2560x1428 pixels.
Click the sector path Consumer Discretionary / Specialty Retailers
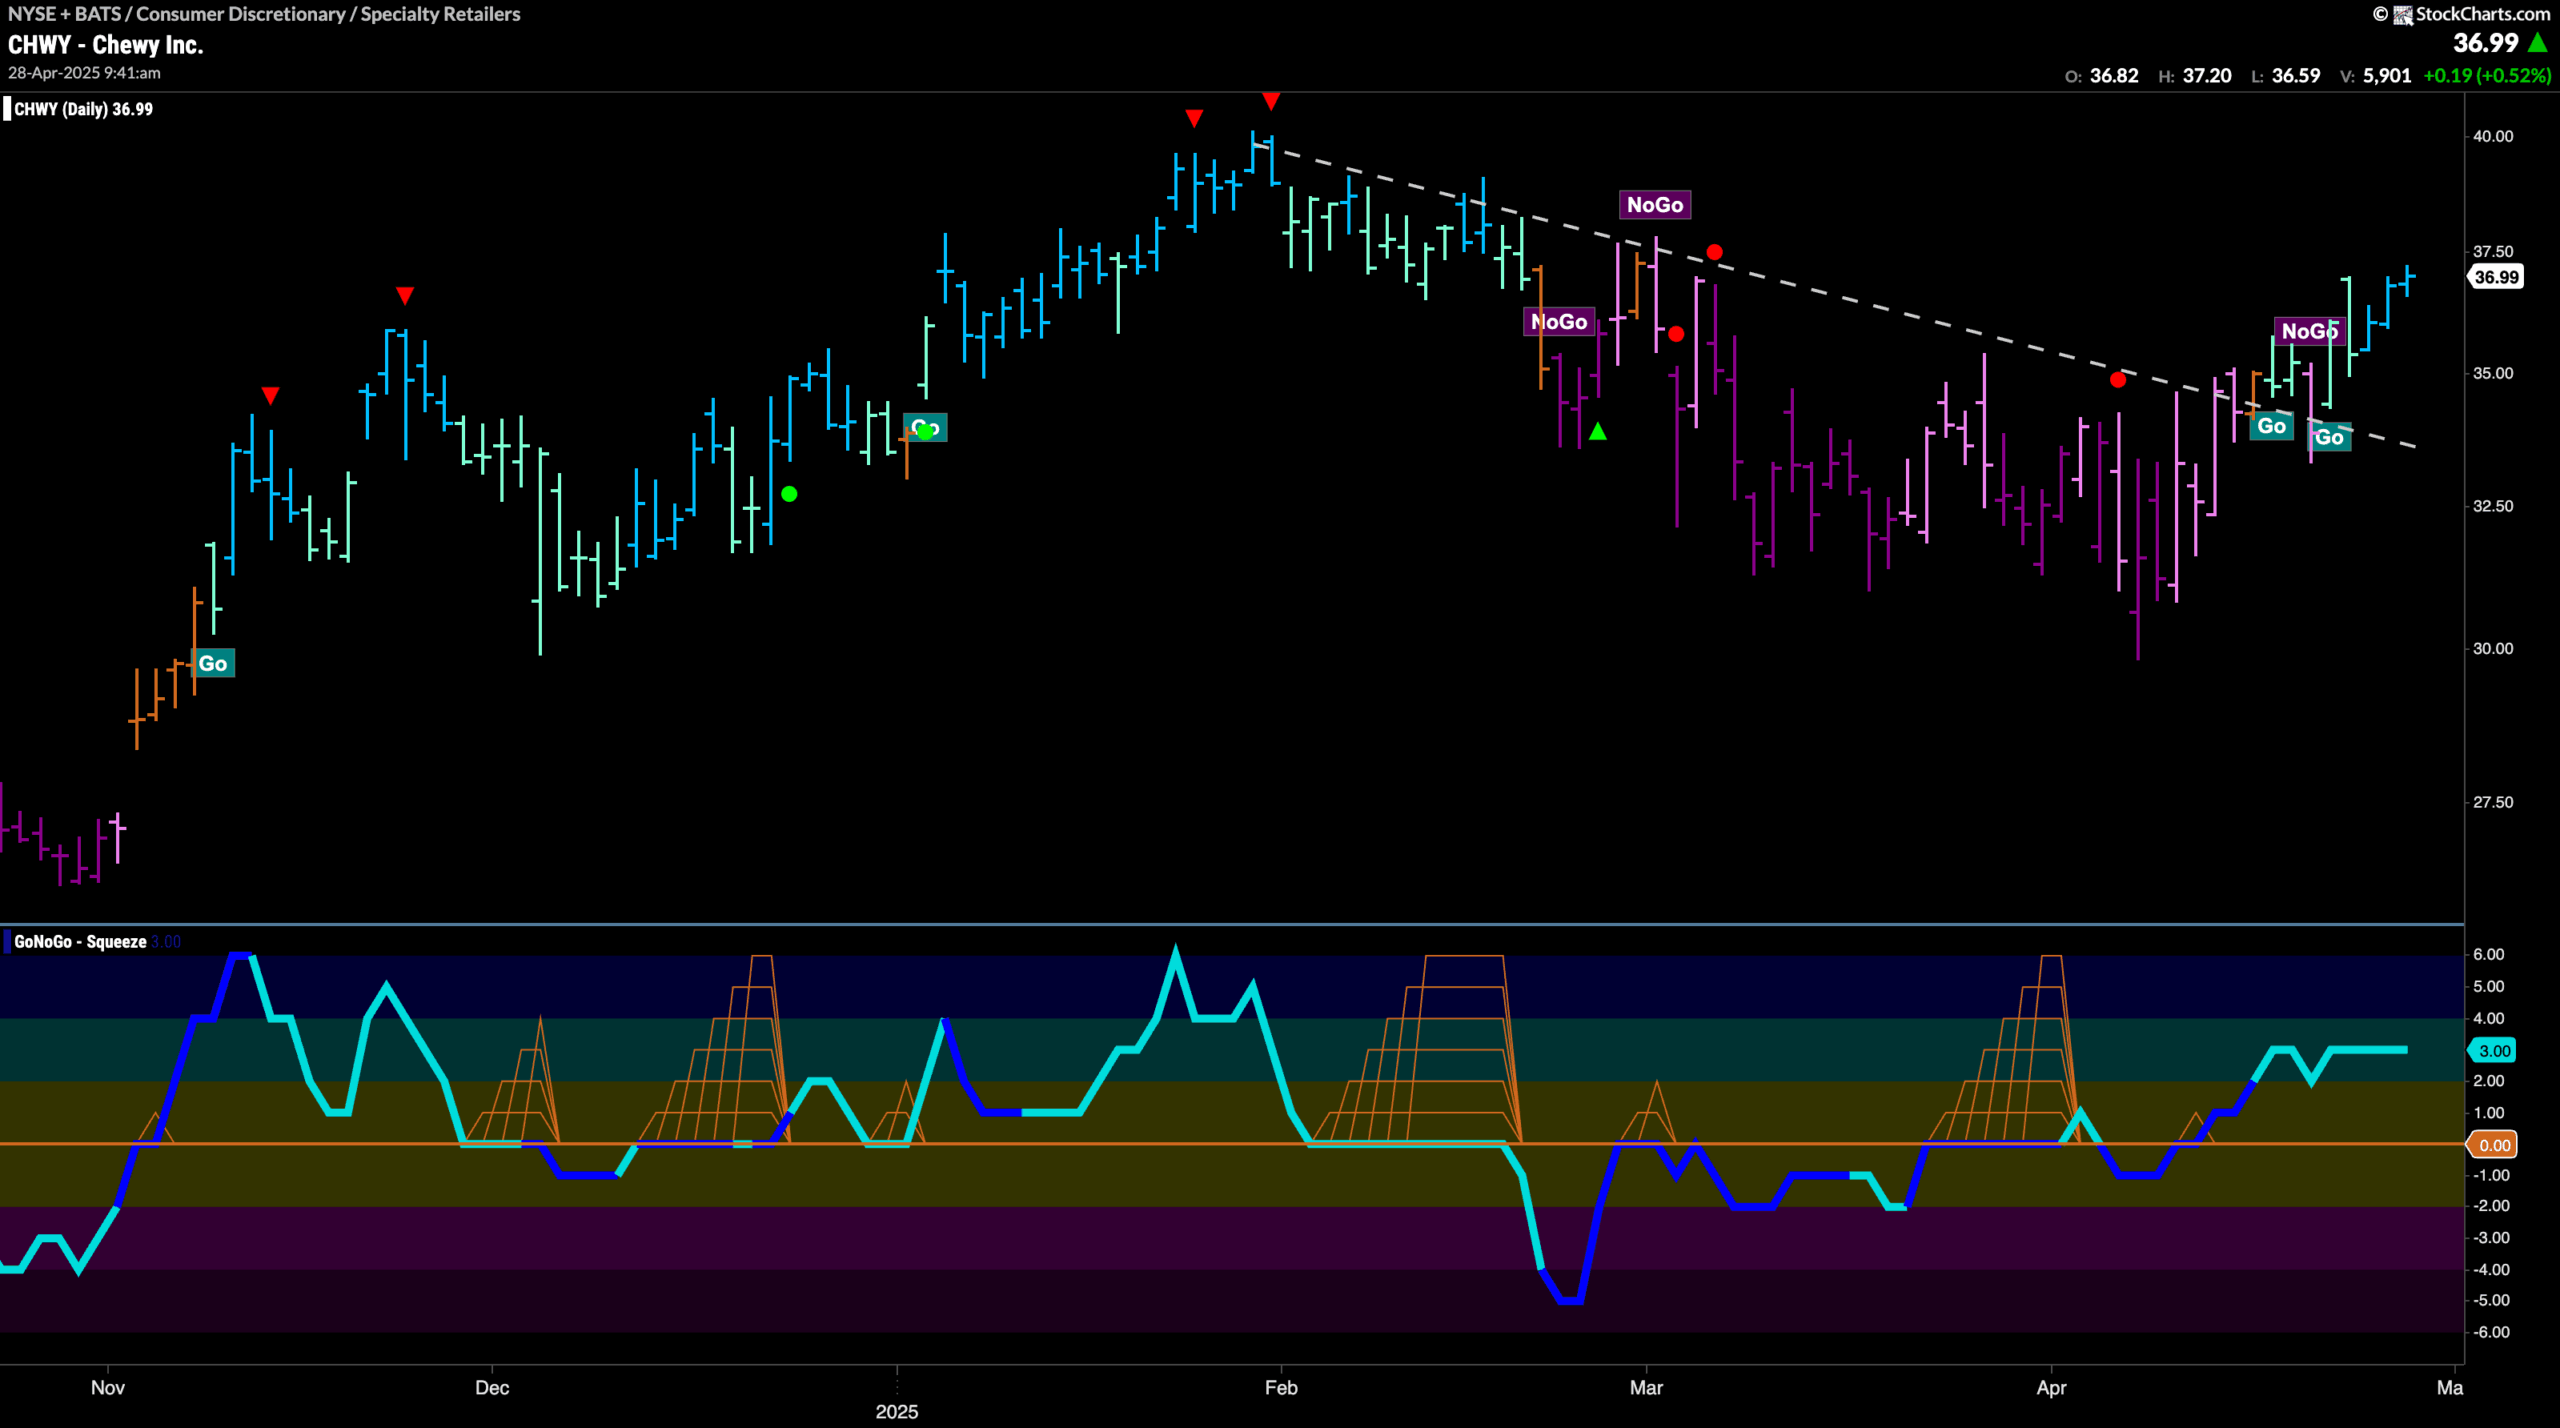(x=328, y=14)
